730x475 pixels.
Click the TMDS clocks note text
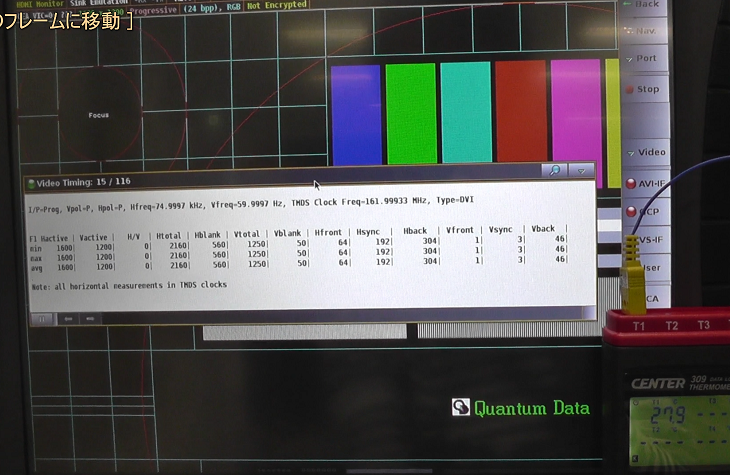pyautogui.click(x=129, y=285)
